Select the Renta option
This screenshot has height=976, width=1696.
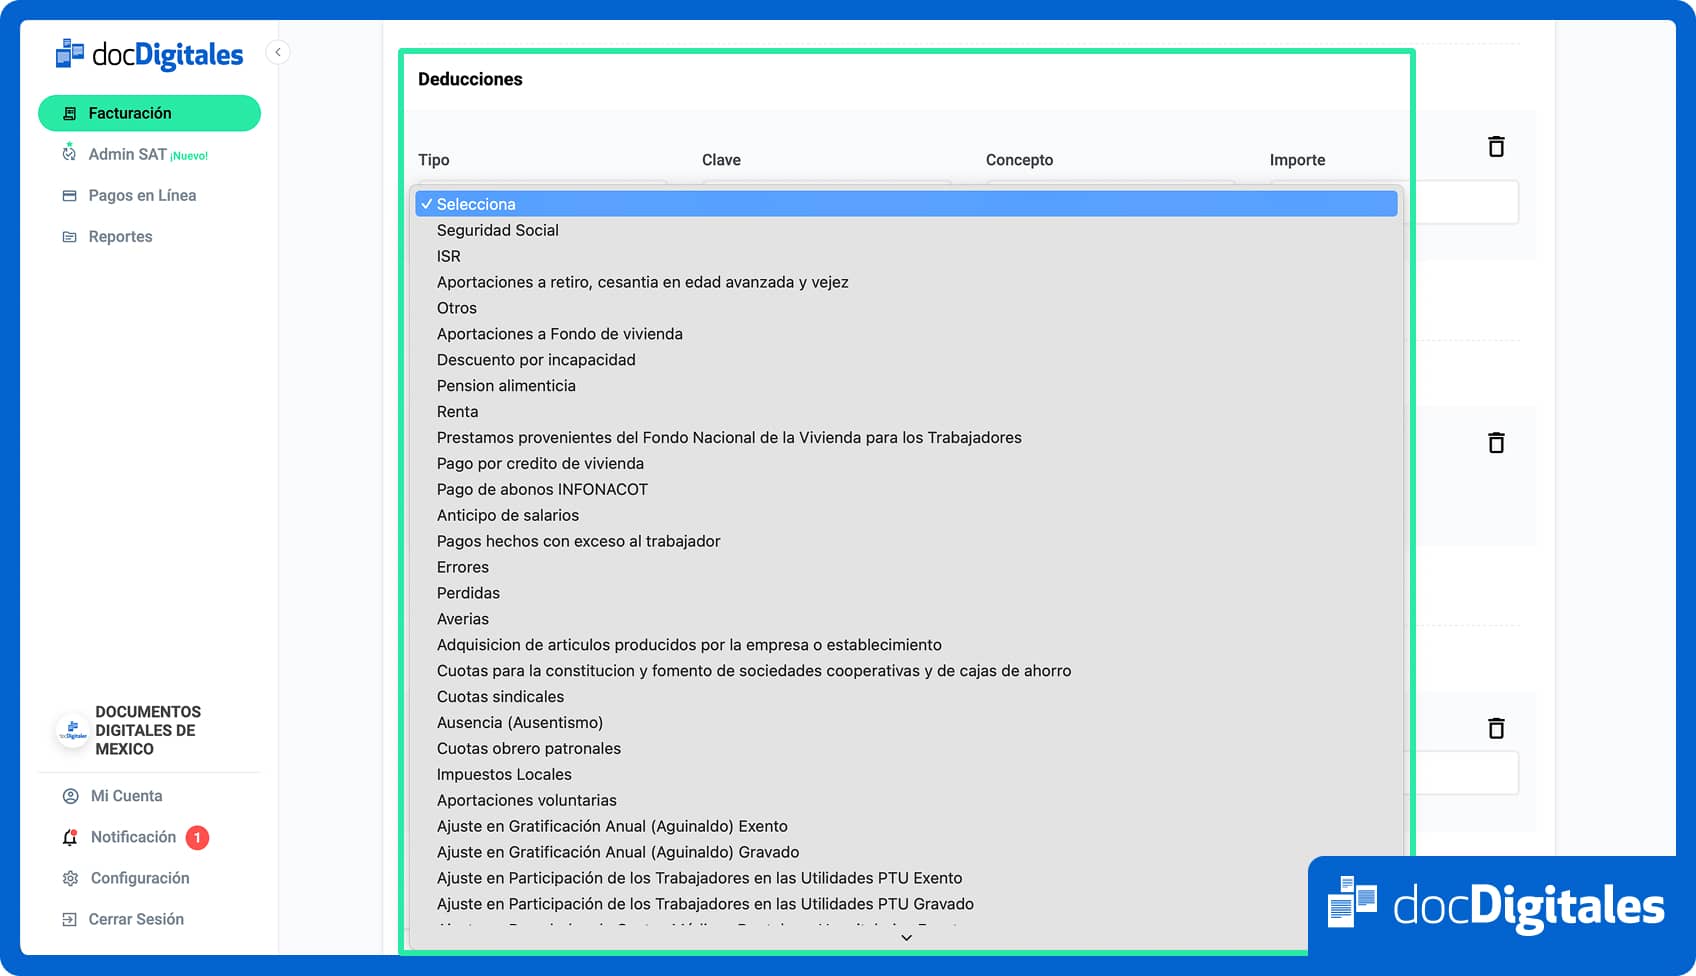906,412
